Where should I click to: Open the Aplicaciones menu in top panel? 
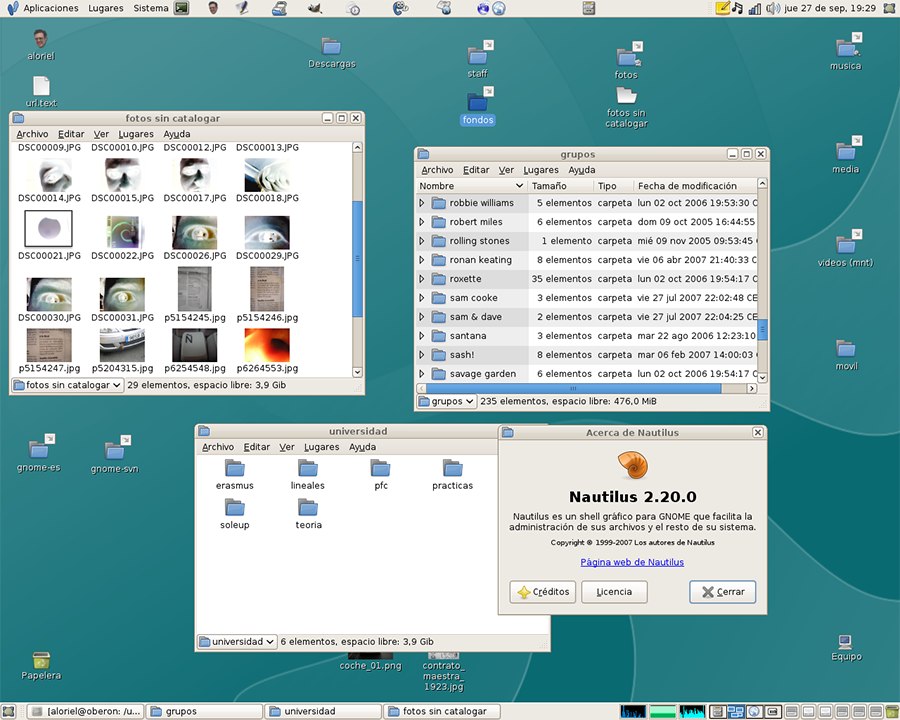50,8
